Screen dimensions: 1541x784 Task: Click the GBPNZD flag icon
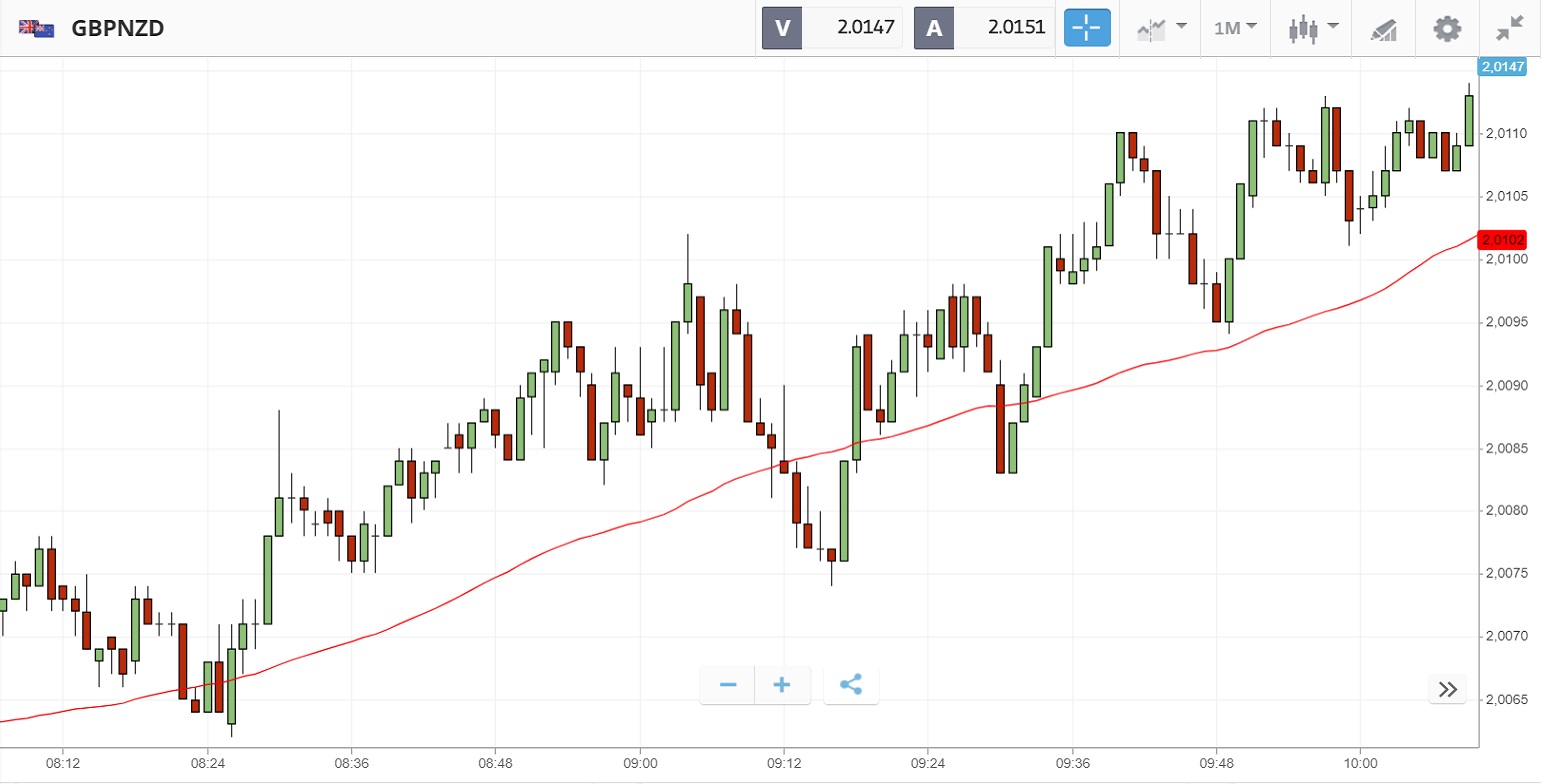click(36, 28)
